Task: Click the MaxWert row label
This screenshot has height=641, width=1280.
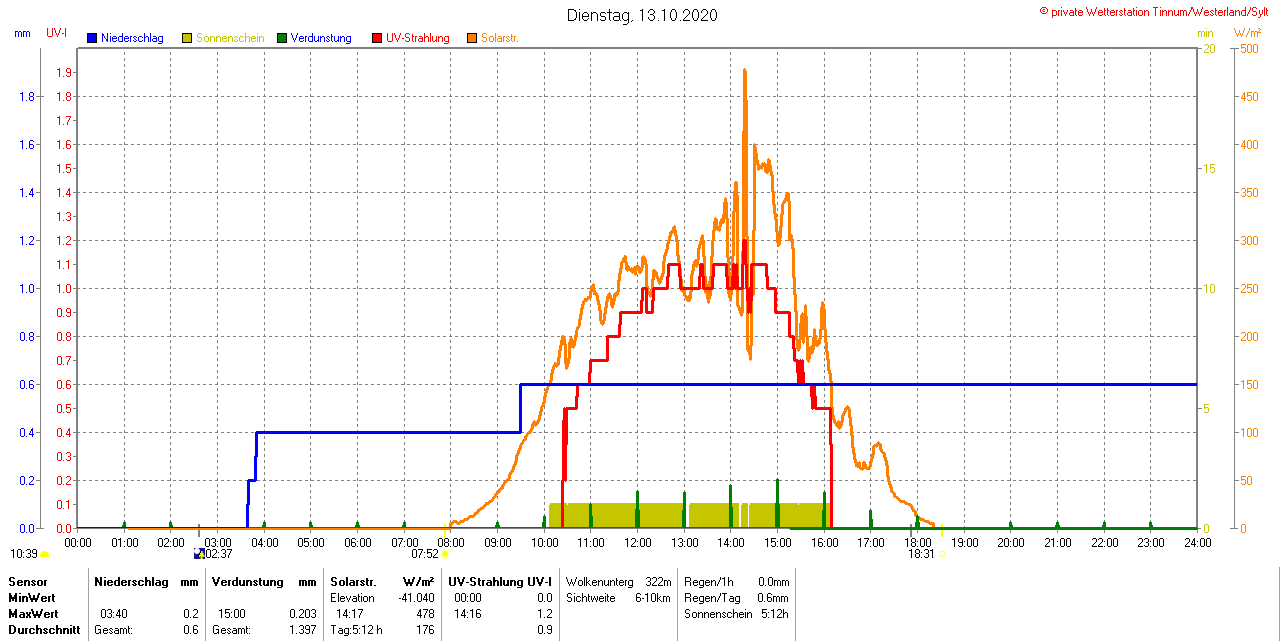Action: (34, 613)
